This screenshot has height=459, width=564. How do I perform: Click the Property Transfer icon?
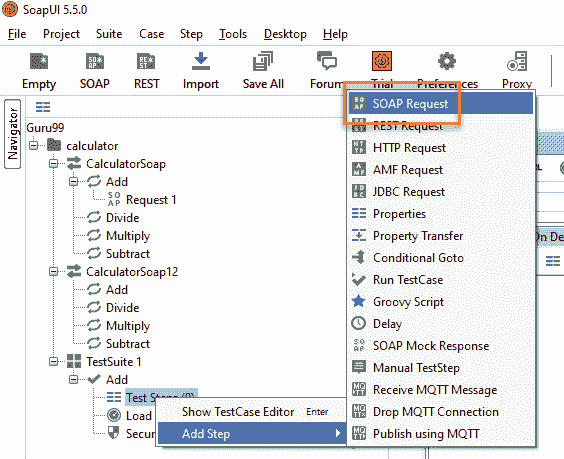coord(359,236)
